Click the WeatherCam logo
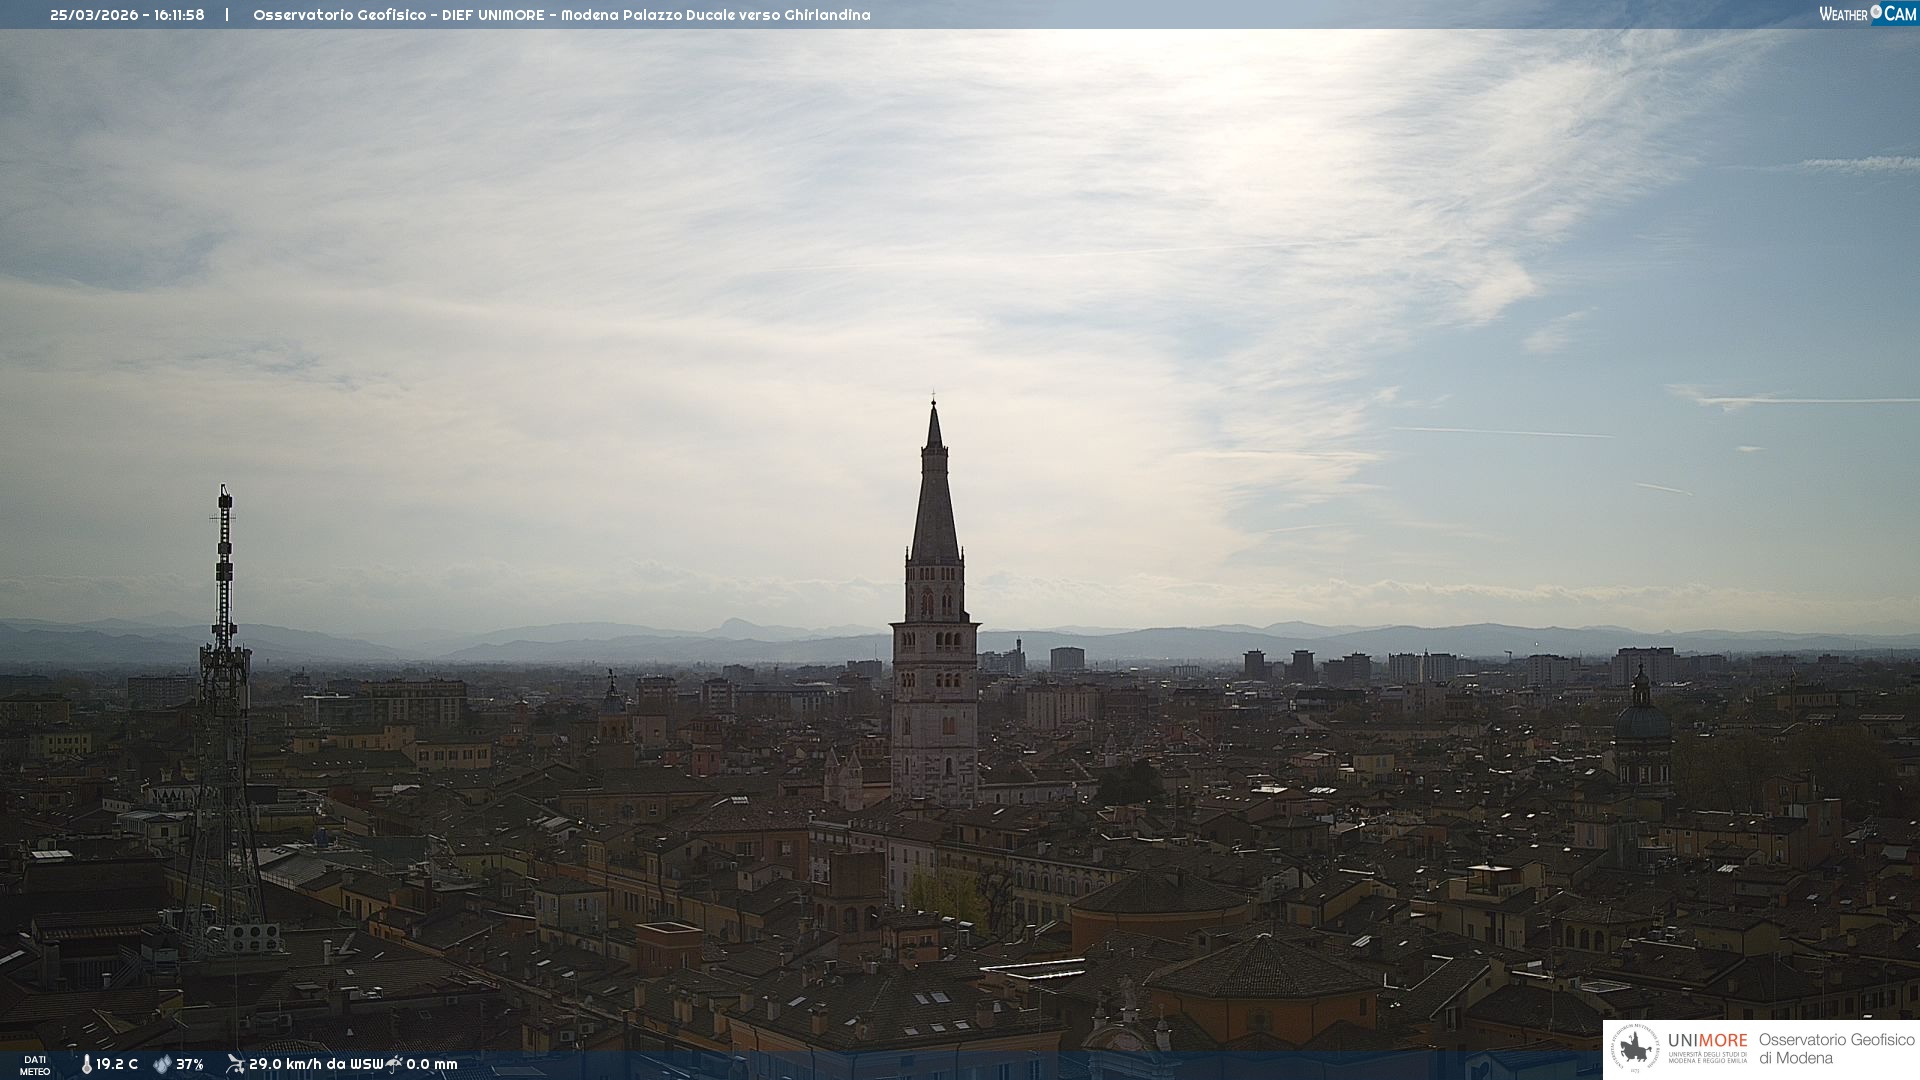1920x1080 pixels. 1867,14
